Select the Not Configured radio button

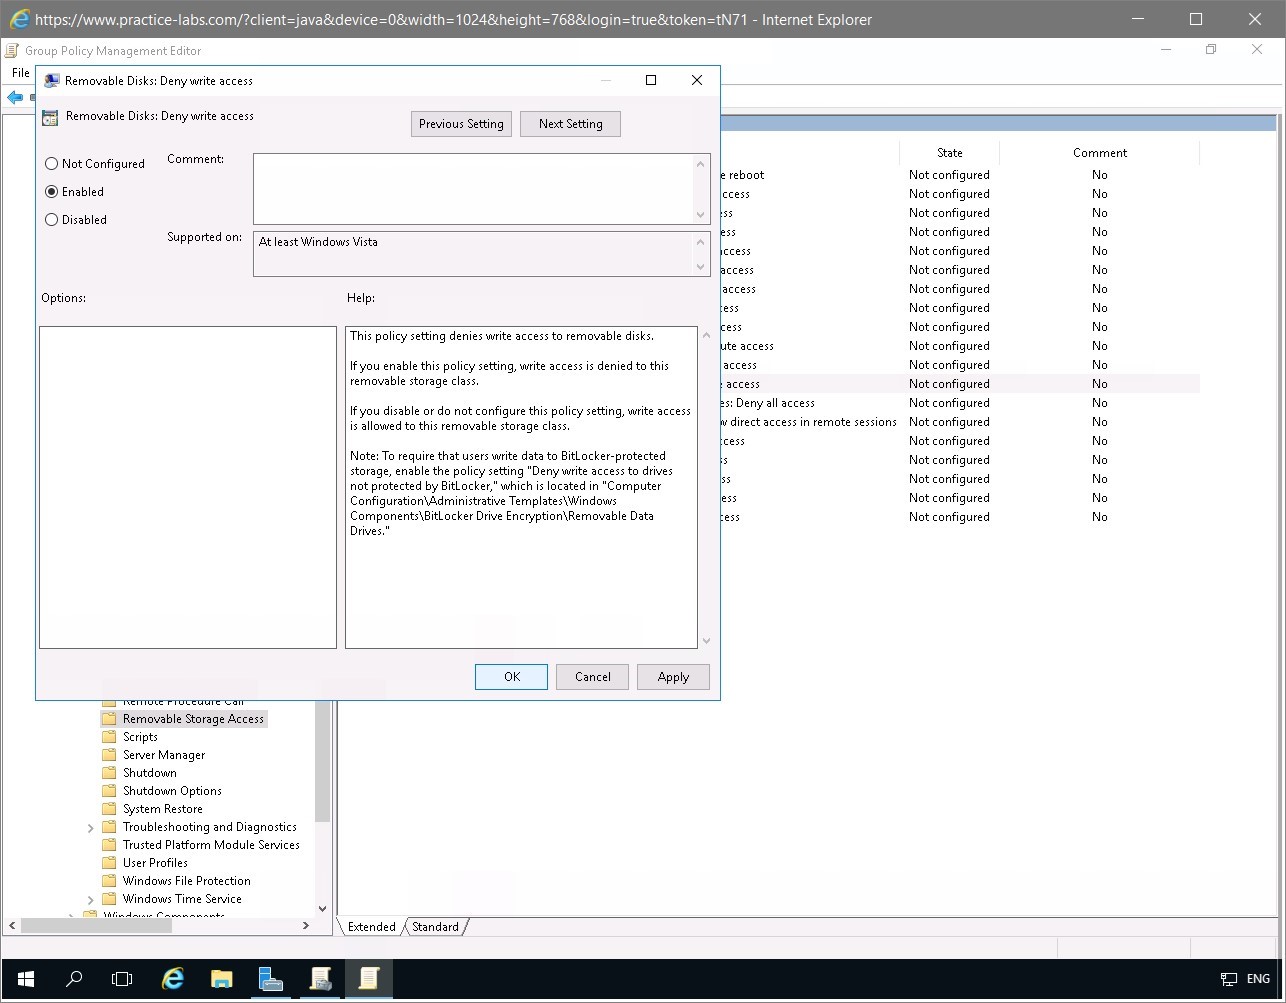[51, 163]
